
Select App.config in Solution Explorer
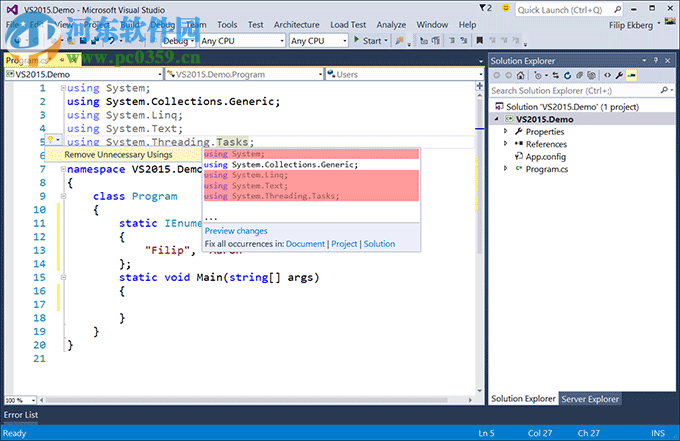tap(546, 157)
